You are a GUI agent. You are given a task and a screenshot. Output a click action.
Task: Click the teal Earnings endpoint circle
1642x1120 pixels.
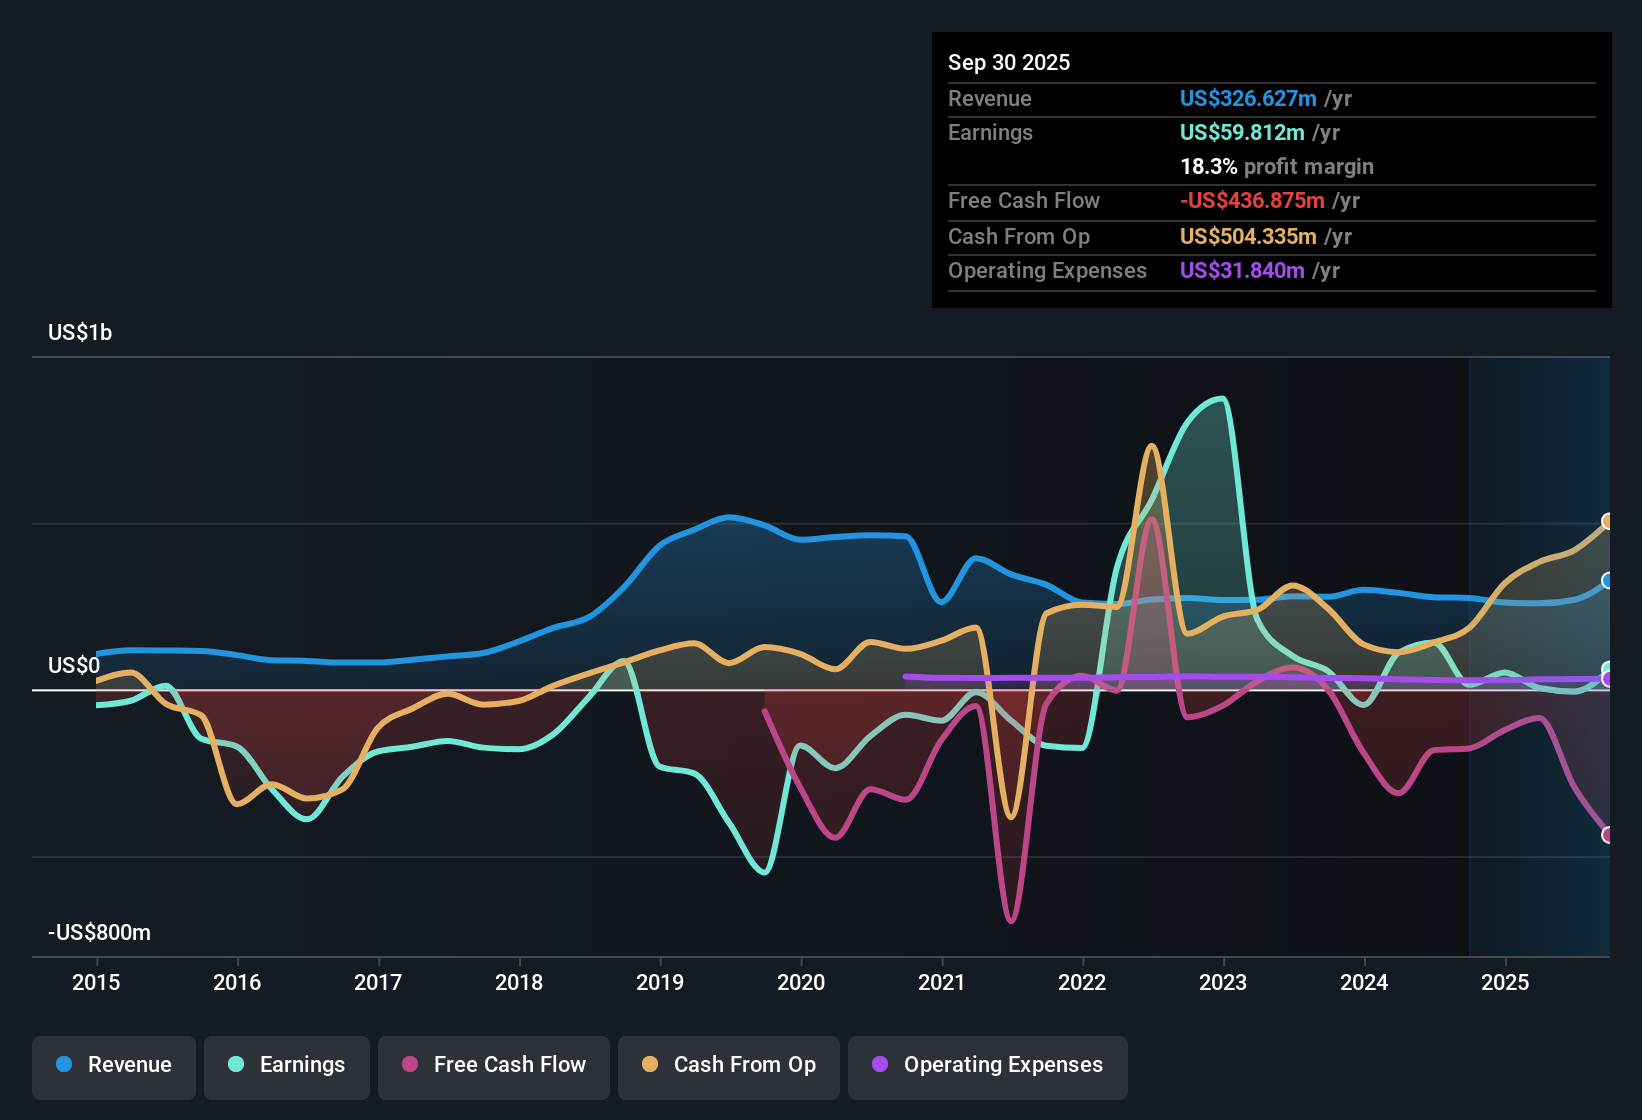click(1608, 668)
